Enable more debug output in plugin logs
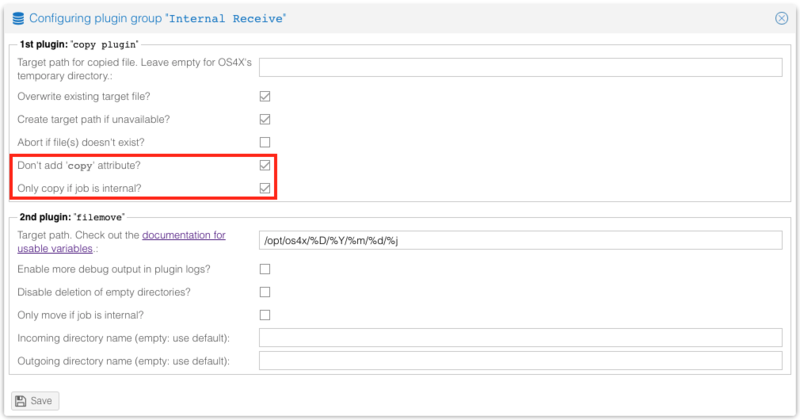Viewport: 800px width, 420px height. pyautogui.click(x=265, y=269)
